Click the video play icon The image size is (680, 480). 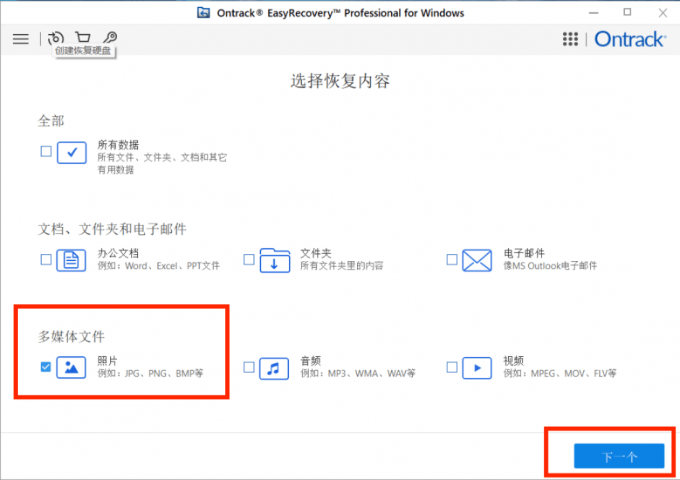coord(478,368)
